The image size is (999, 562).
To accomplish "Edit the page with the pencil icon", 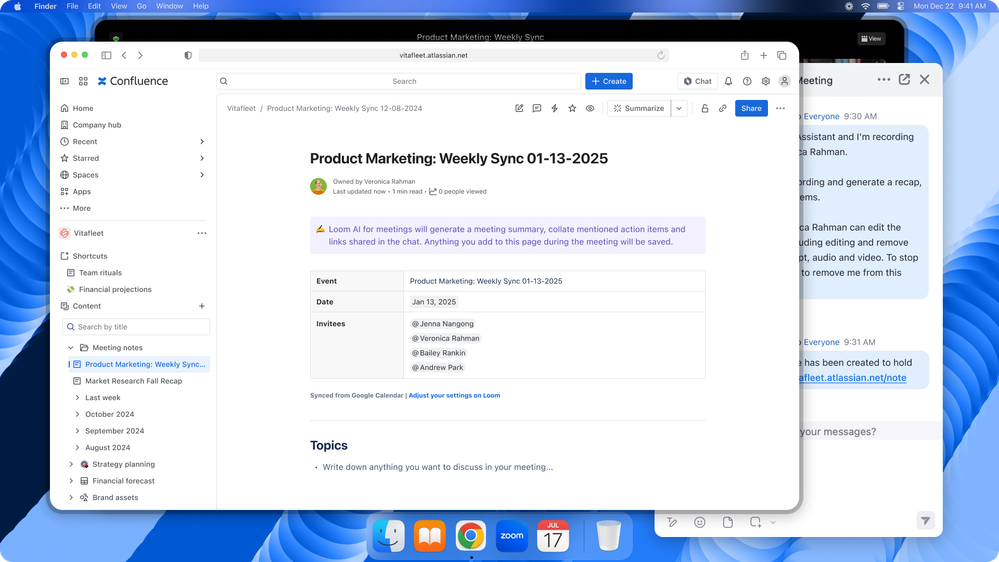I will pos(519,108).
